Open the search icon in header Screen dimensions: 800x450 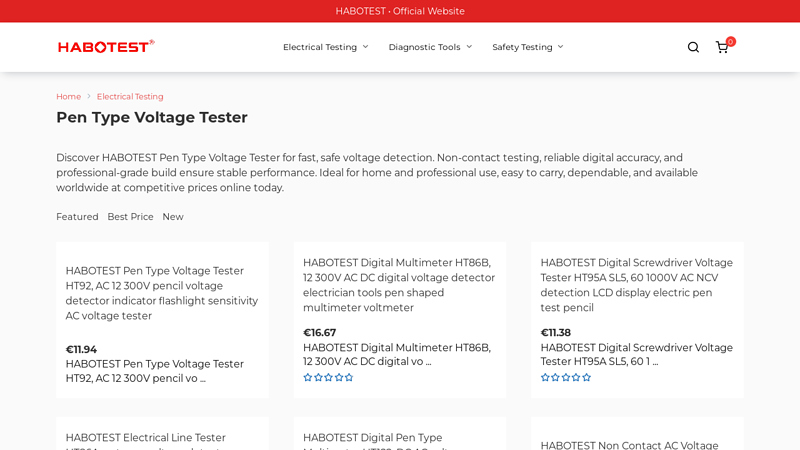(x=693, y=47)
